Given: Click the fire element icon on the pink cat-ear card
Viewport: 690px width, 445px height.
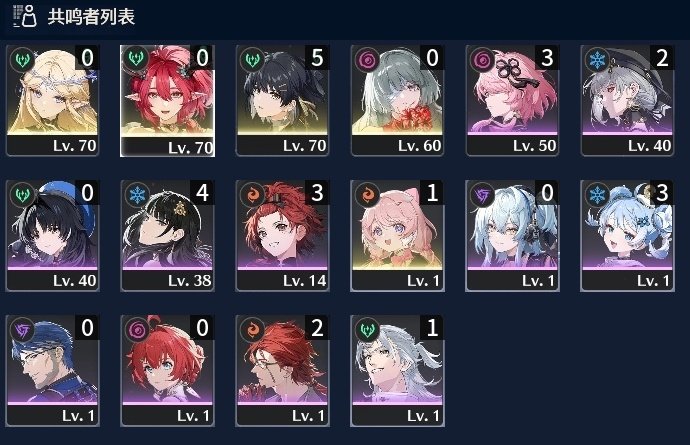Looking at the screenshot, I should [x=367, y=194].
